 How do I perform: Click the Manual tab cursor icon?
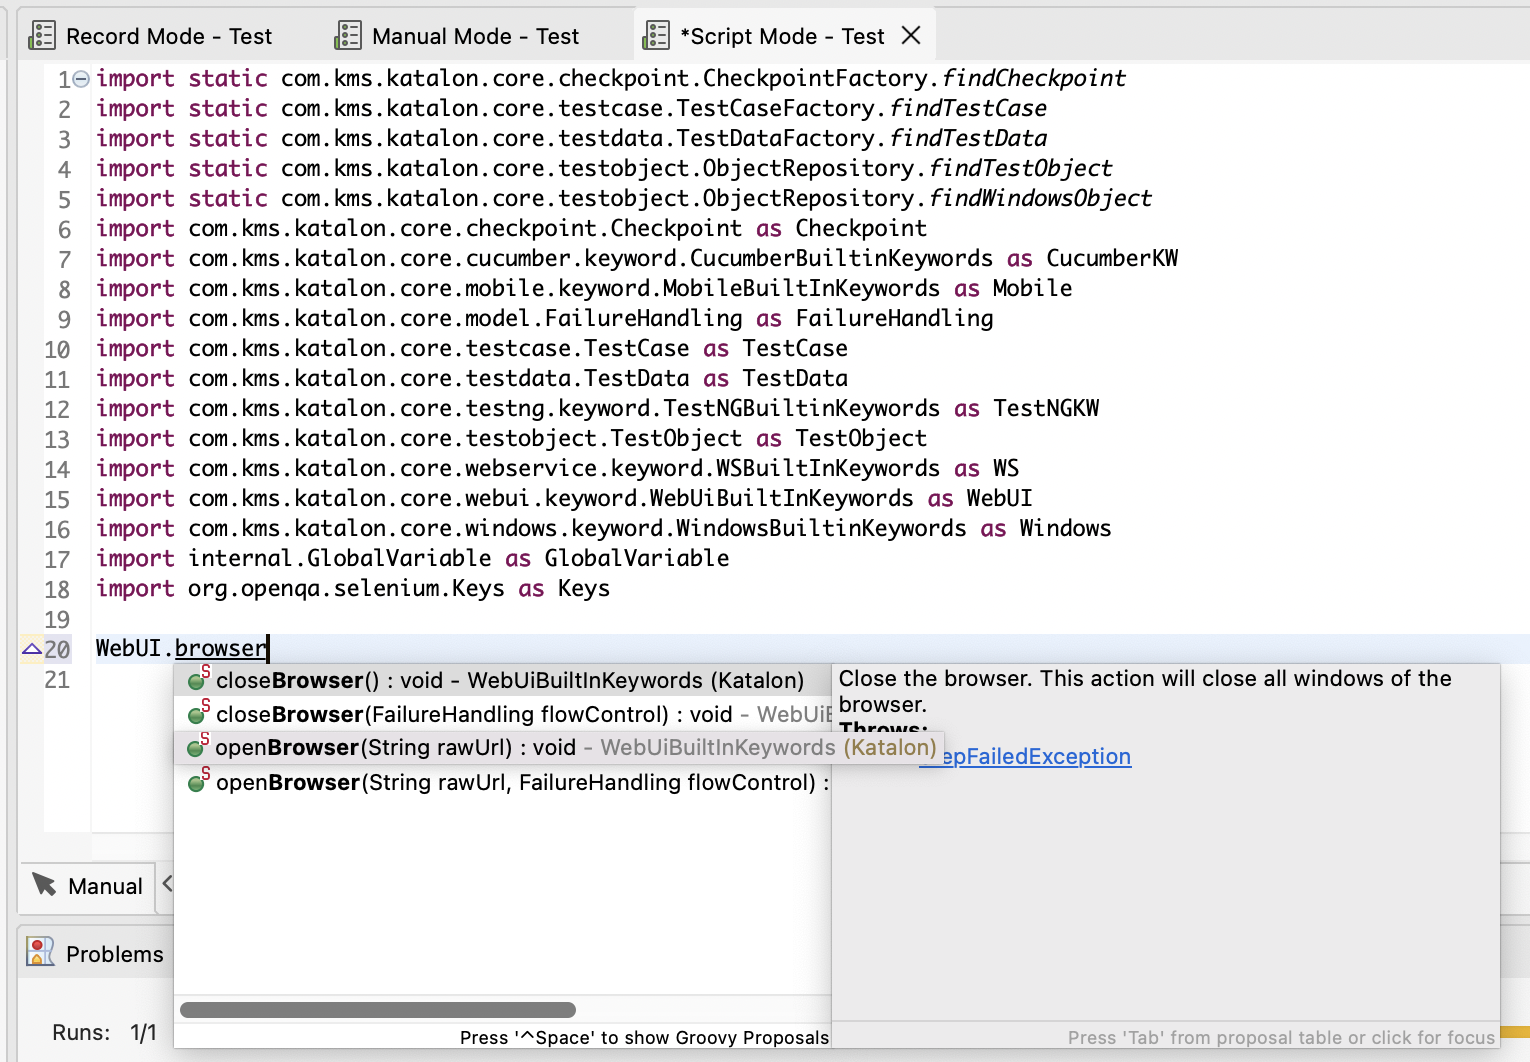44,885
